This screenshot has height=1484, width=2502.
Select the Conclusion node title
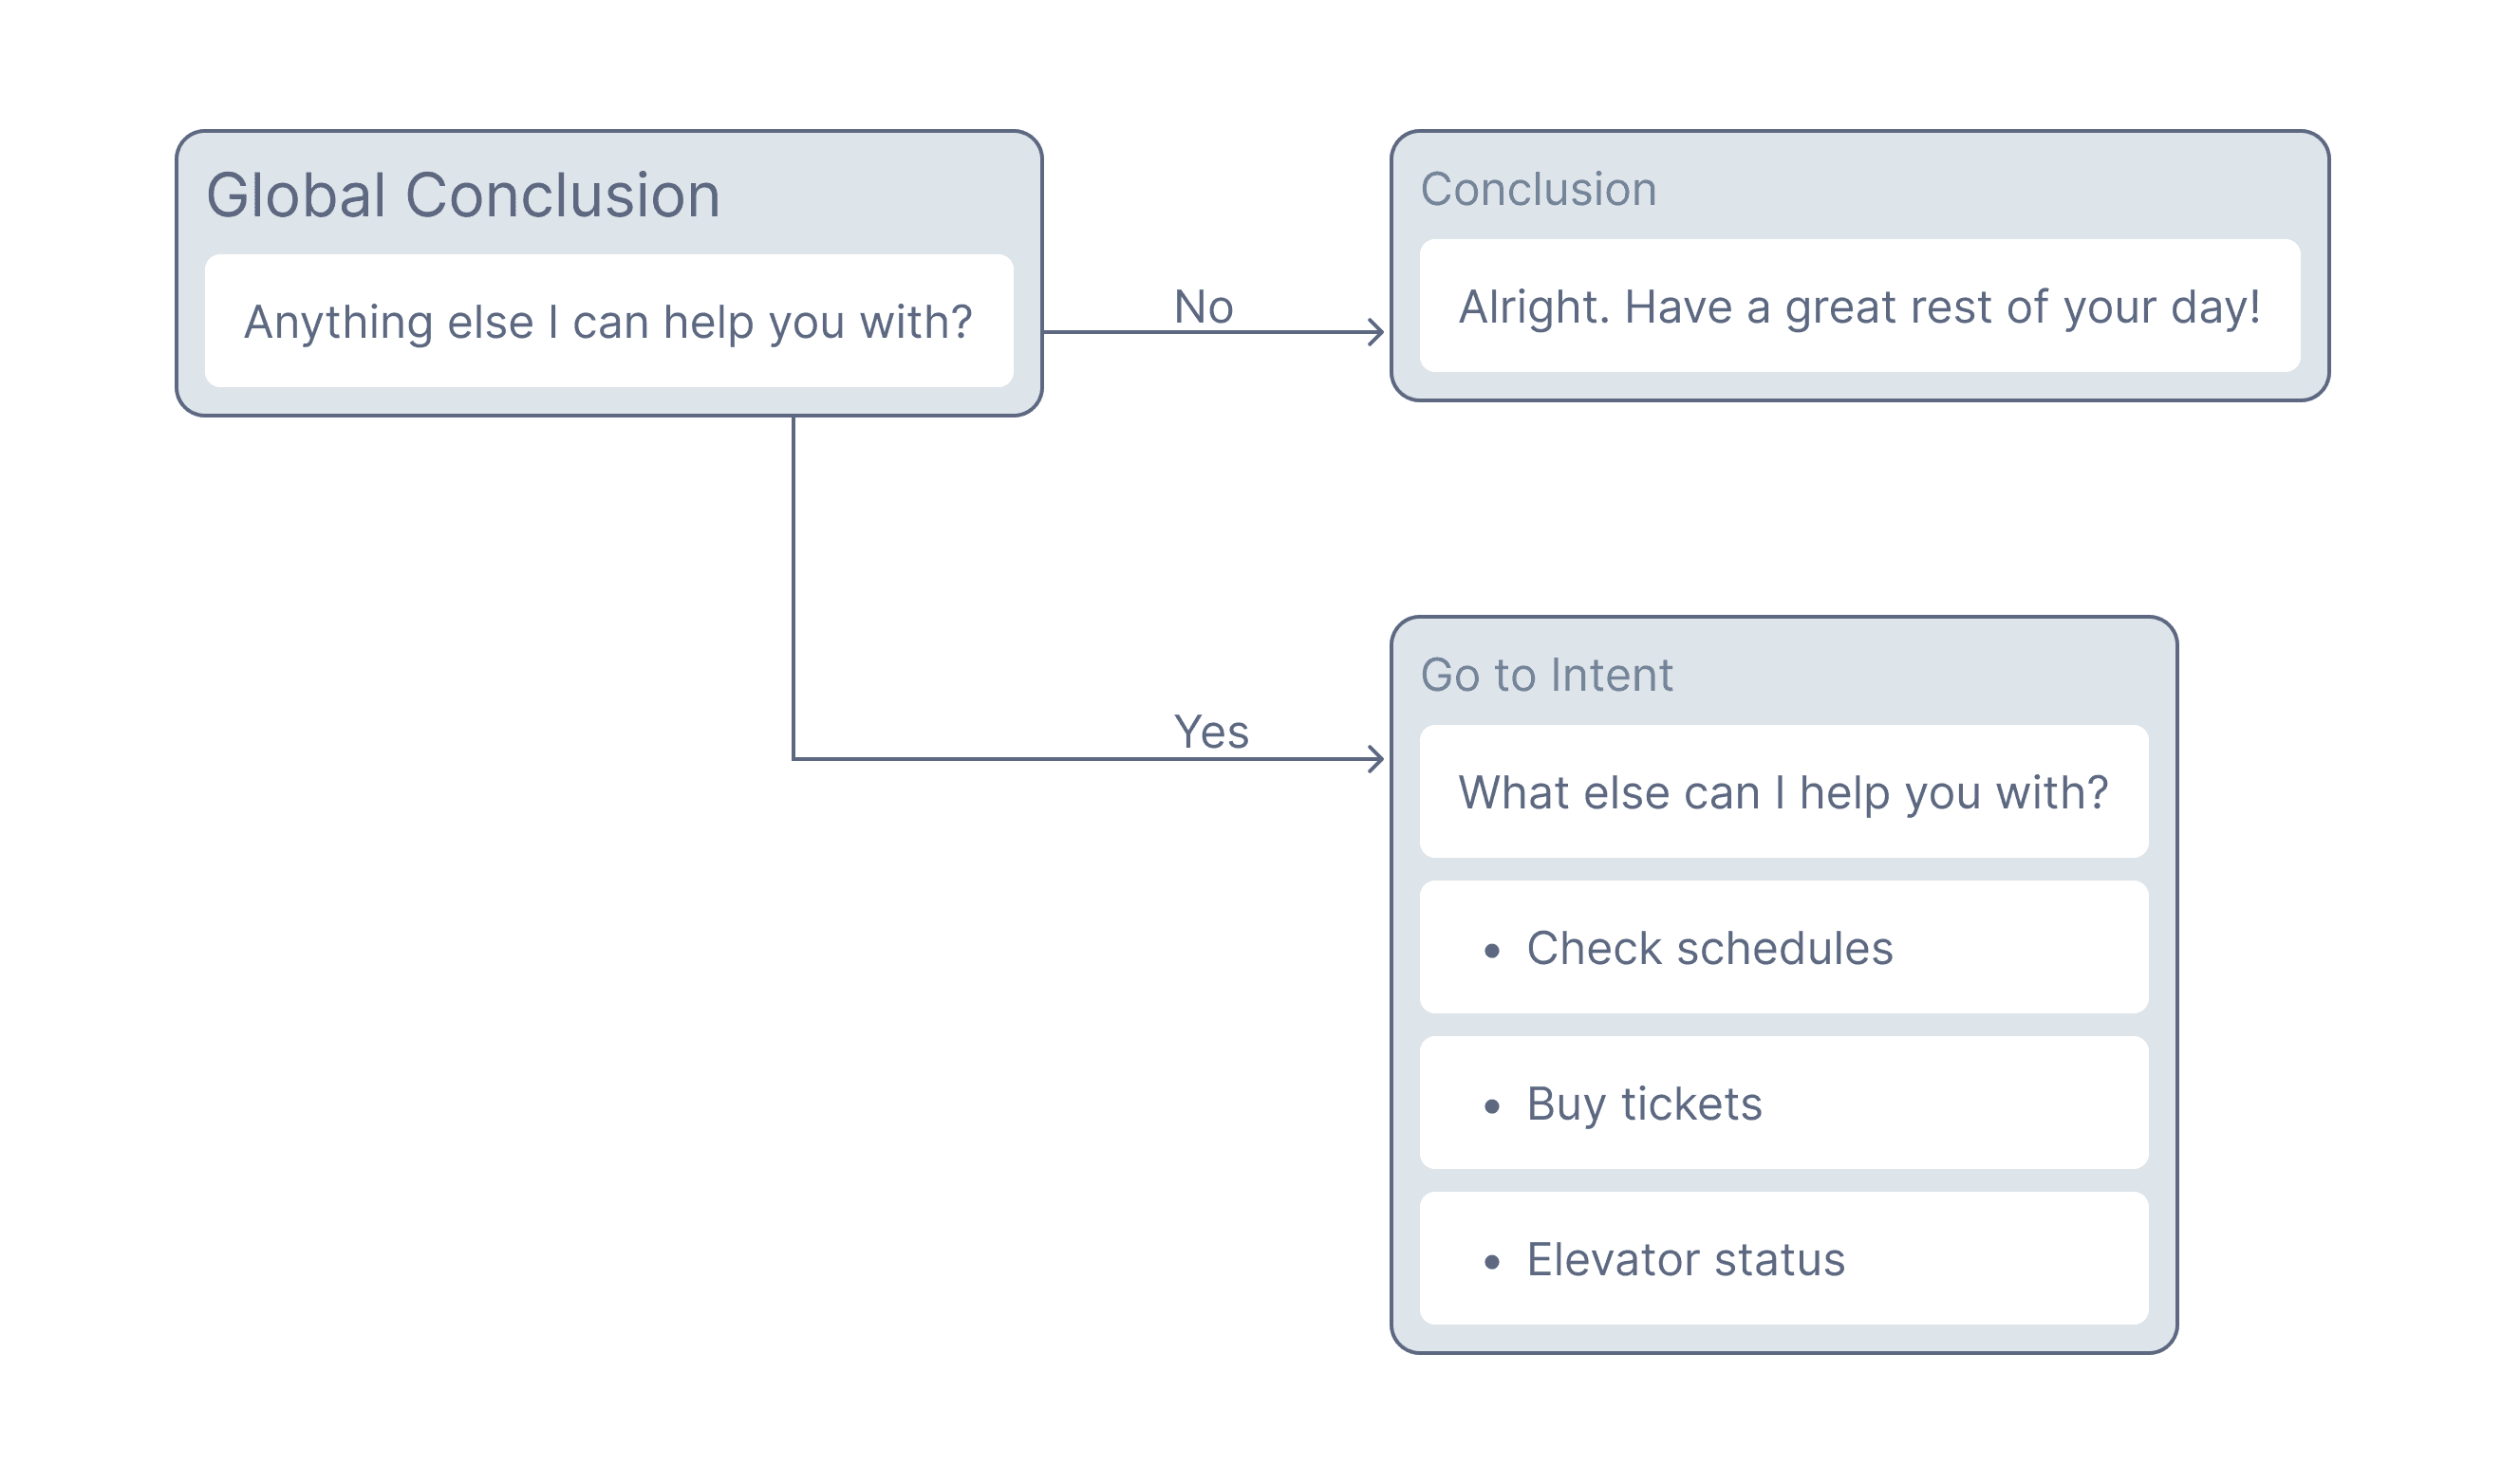1538,189
